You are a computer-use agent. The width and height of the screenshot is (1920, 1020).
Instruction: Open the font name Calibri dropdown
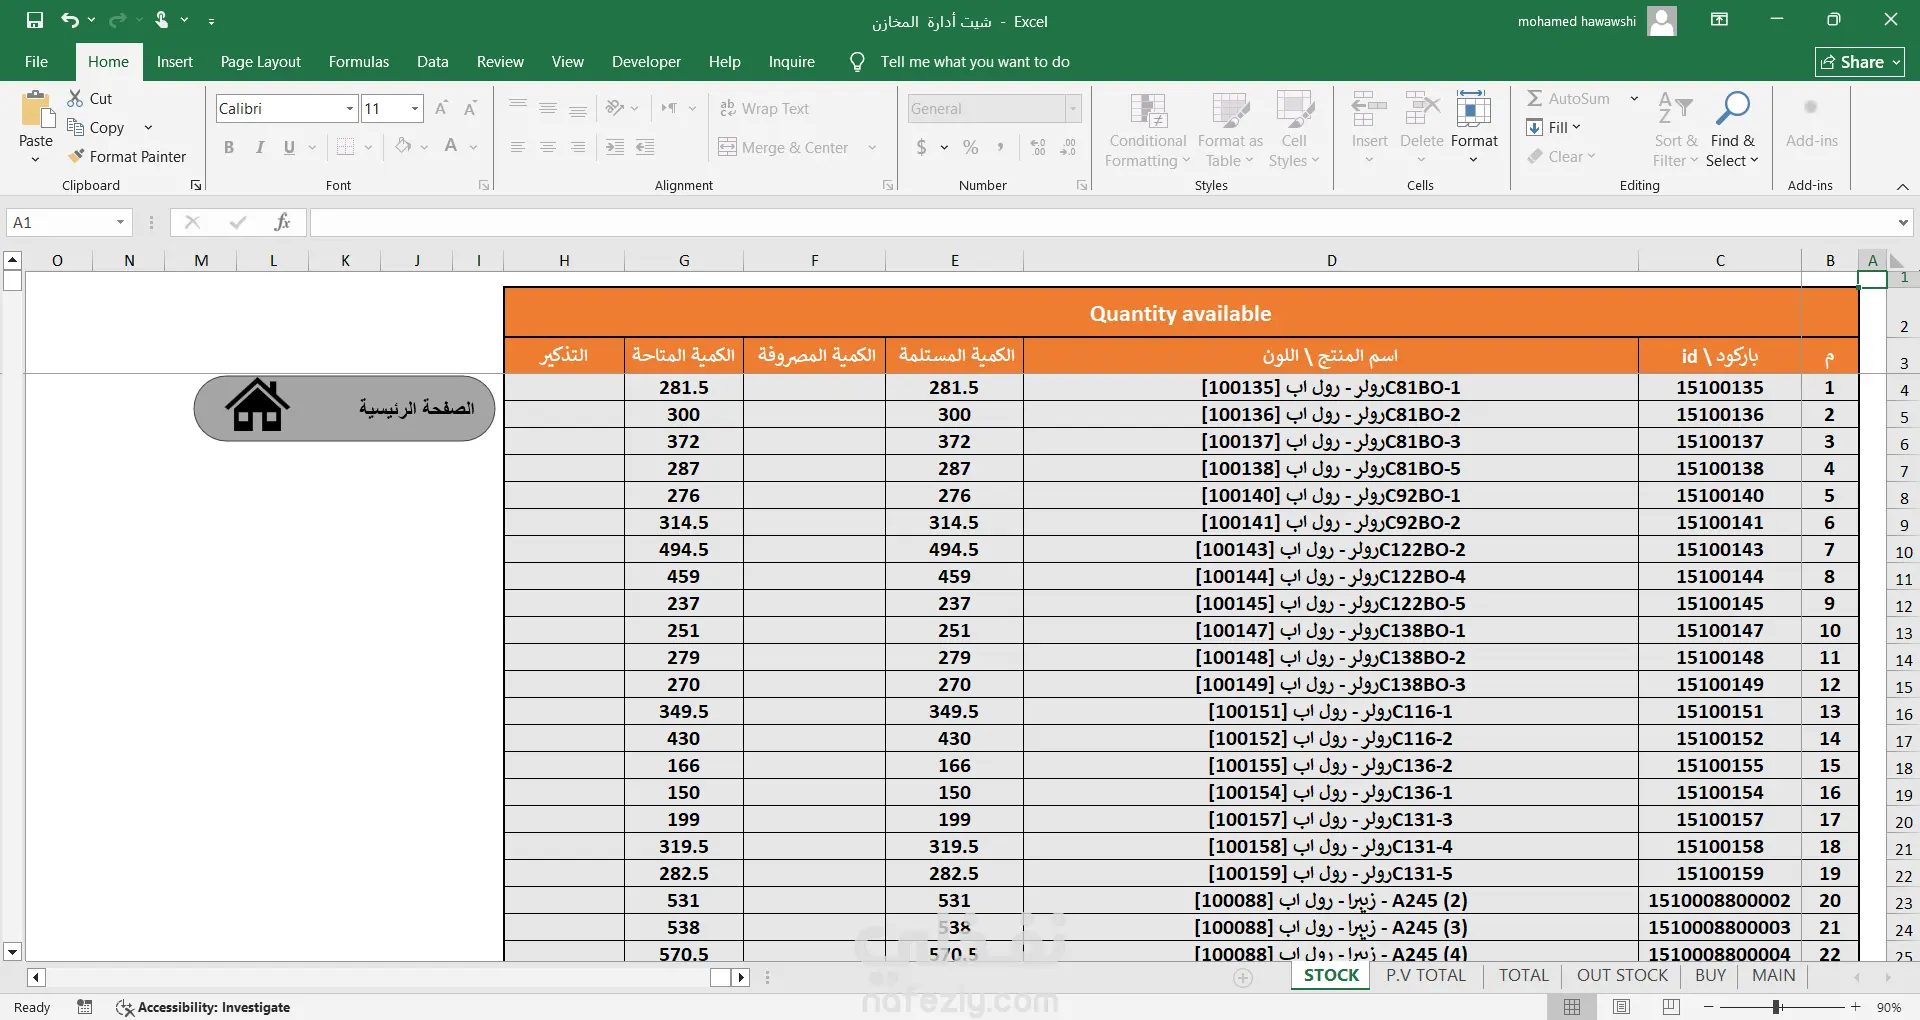pyautogui.click(x=350, y=108)
